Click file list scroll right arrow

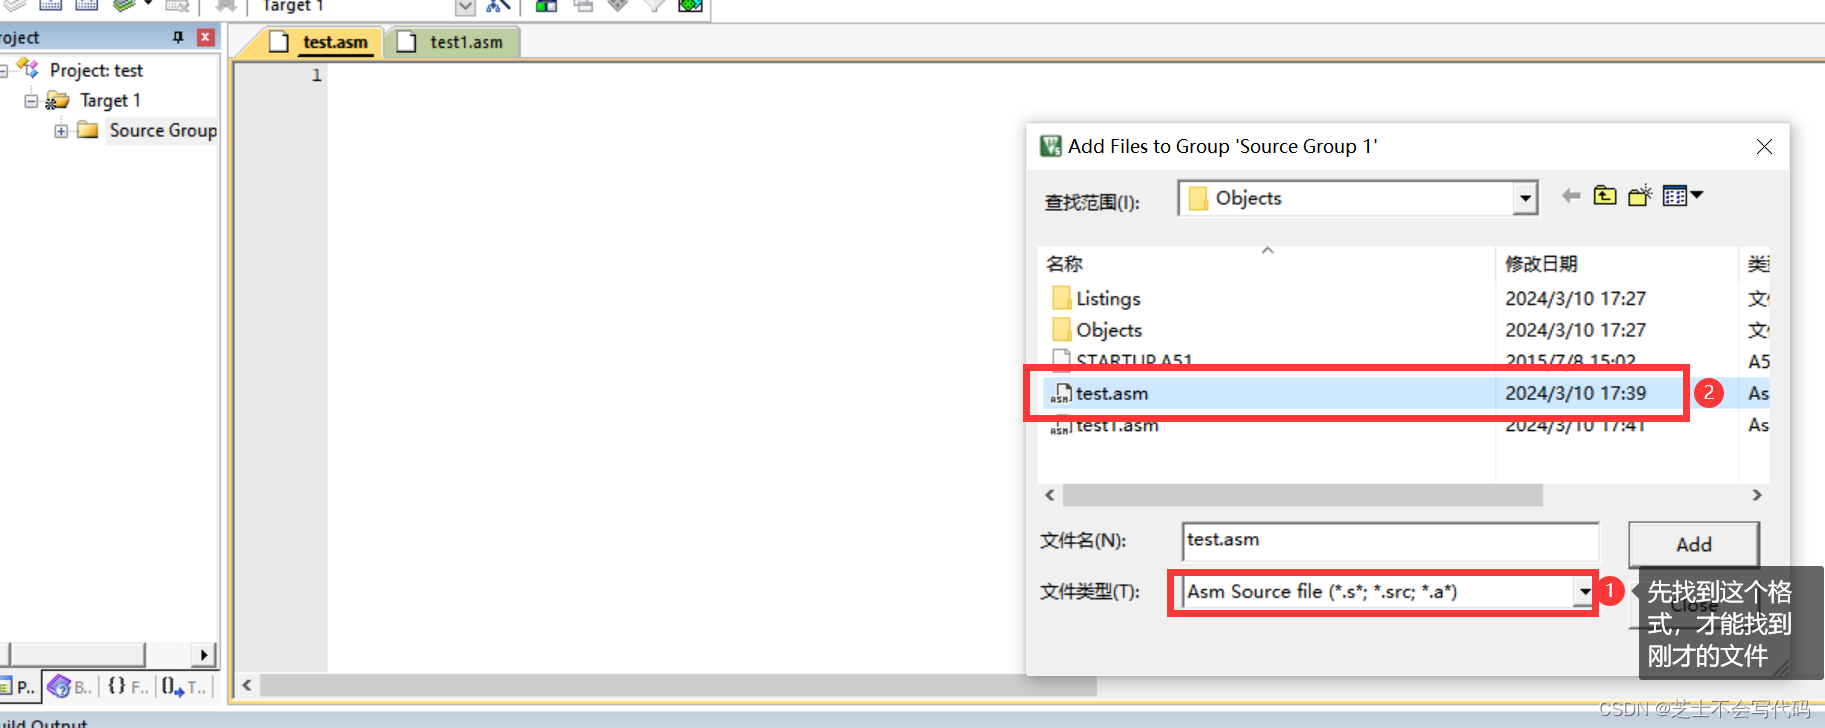tap(1758, 495)
